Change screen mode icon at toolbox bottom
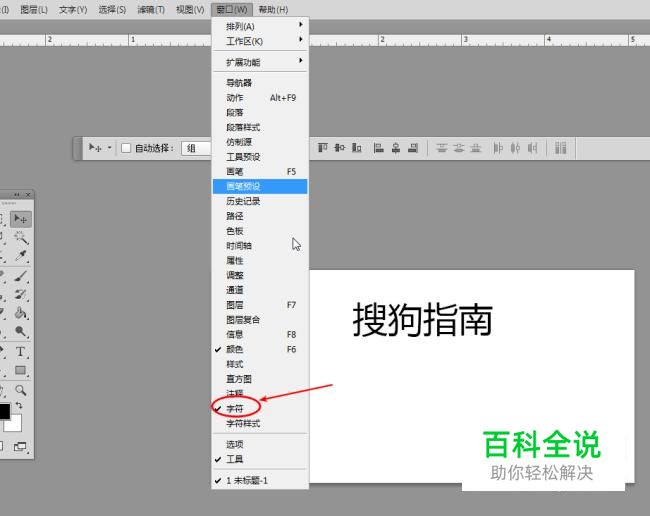 pyautogui.click(x=19, y=446)
